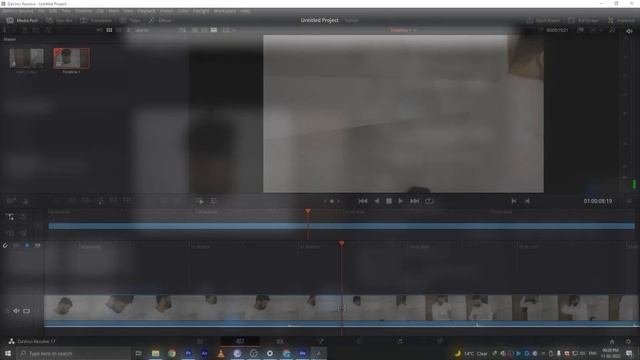The image size is (640, 360).
Task: Open the Workspace menu
Action: pos(224,11)
